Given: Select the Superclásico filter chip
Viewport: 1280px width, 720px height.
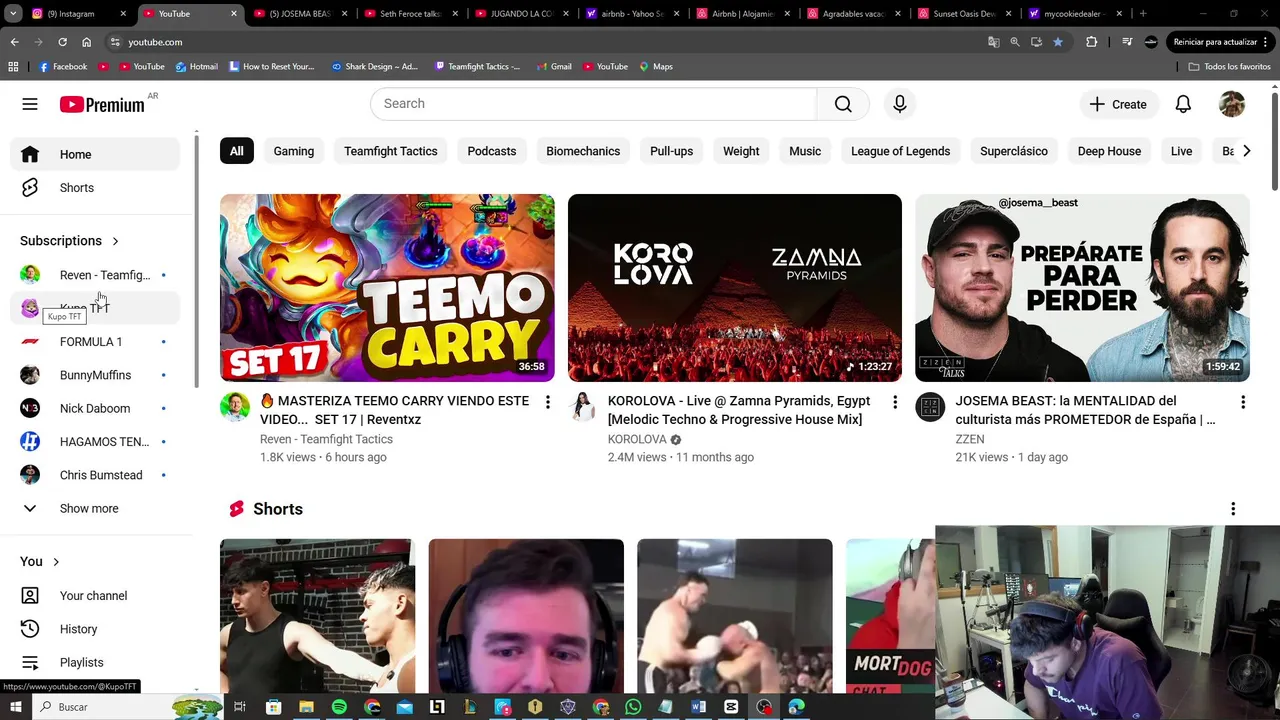Looking at the screenshot, I should click(1014, 151).
